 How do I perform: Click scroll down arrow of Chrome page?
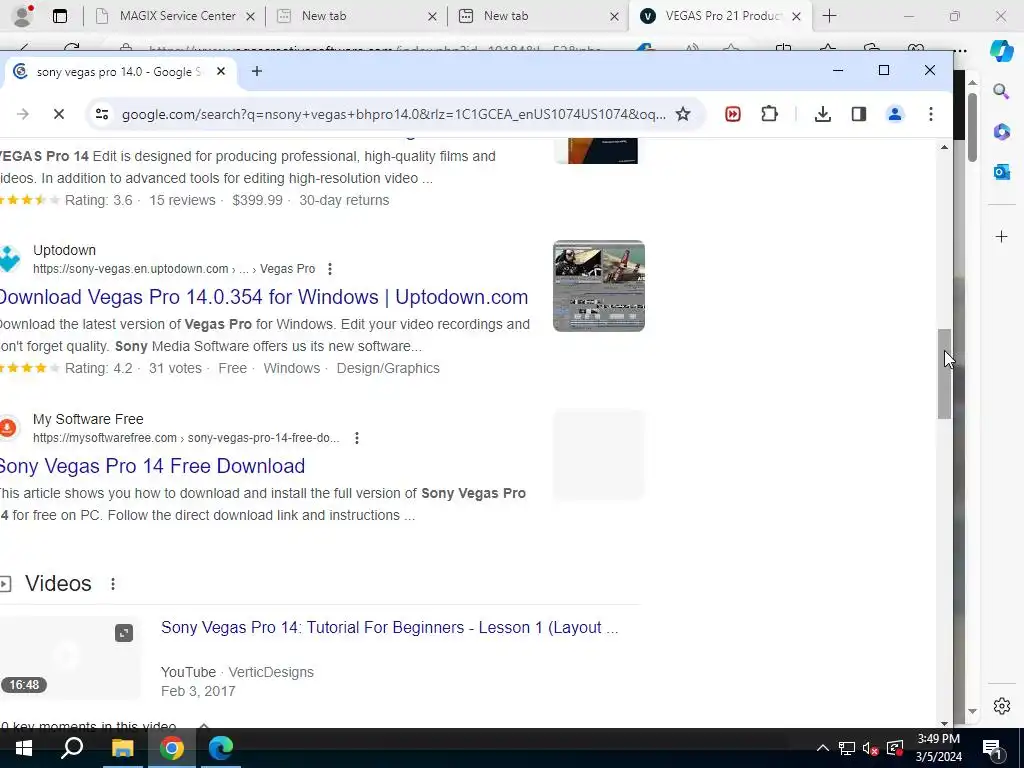944,723
